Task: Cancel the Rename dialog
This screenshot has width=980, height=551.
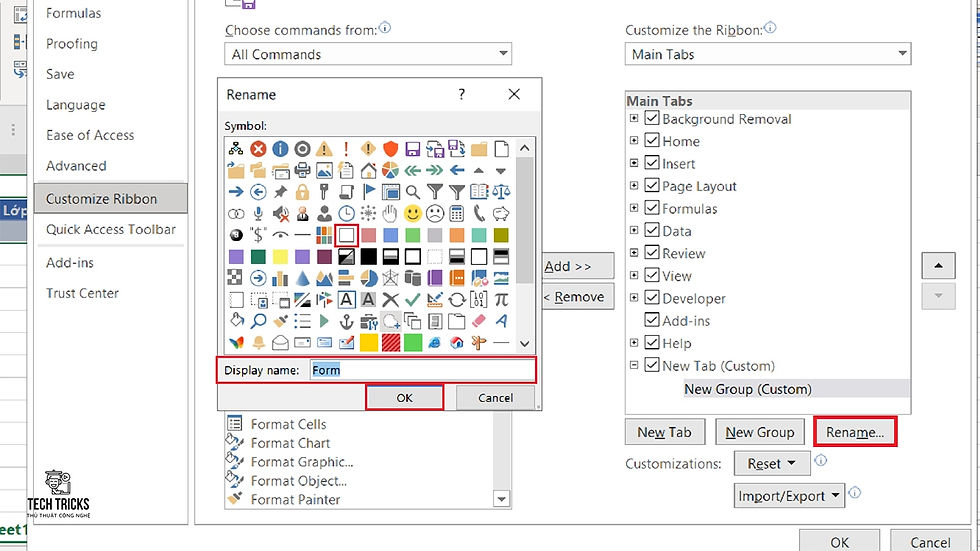Action: [x=496, y=397]
